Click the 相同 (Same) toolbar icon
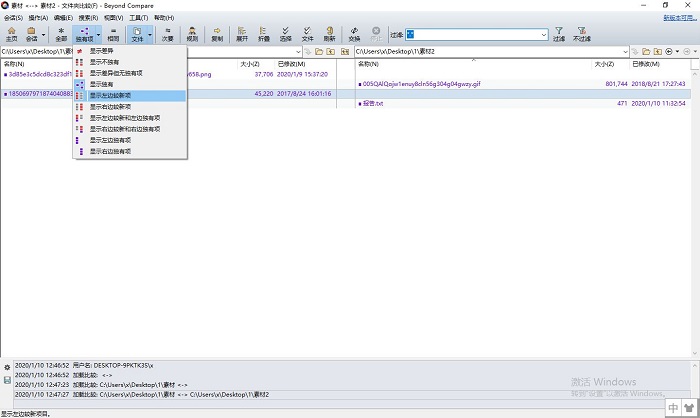This screenshot has height=418, width=700. (x=113, y=34)
